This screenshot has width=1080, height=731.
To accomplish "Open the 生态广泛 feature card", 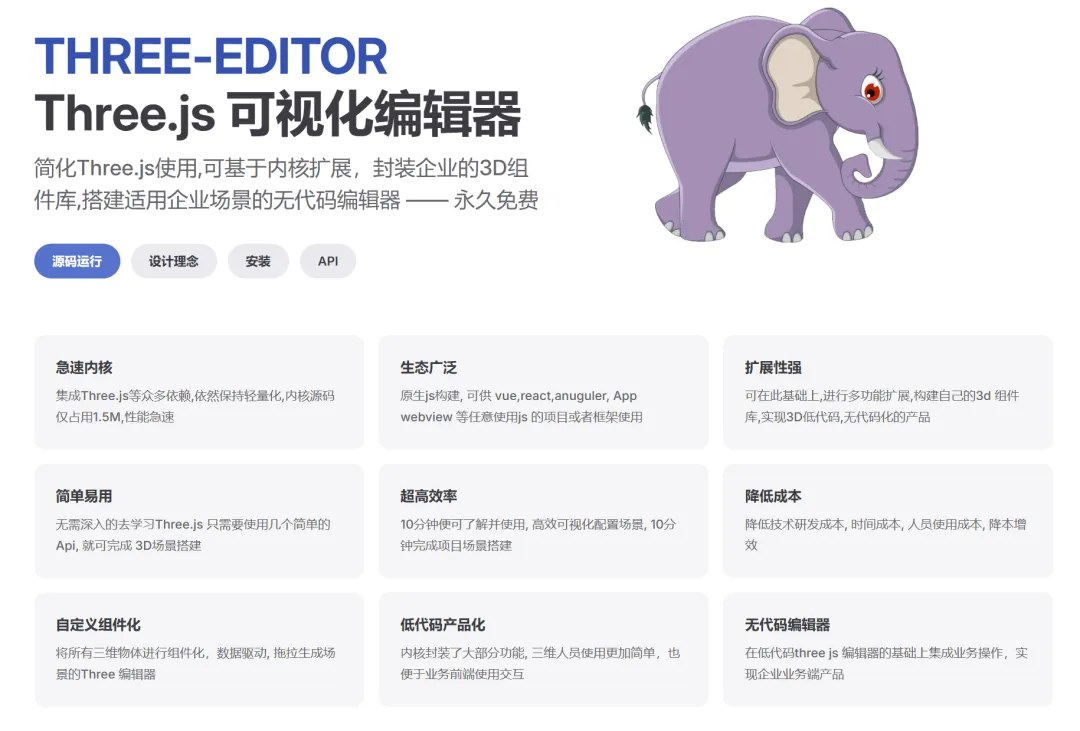I will coord(543,392).
